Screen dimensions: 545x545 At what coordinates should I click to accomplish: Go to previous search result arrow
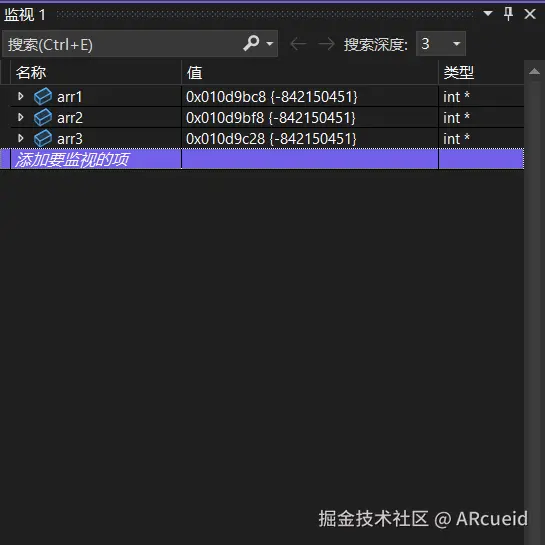tap(298, 44)
